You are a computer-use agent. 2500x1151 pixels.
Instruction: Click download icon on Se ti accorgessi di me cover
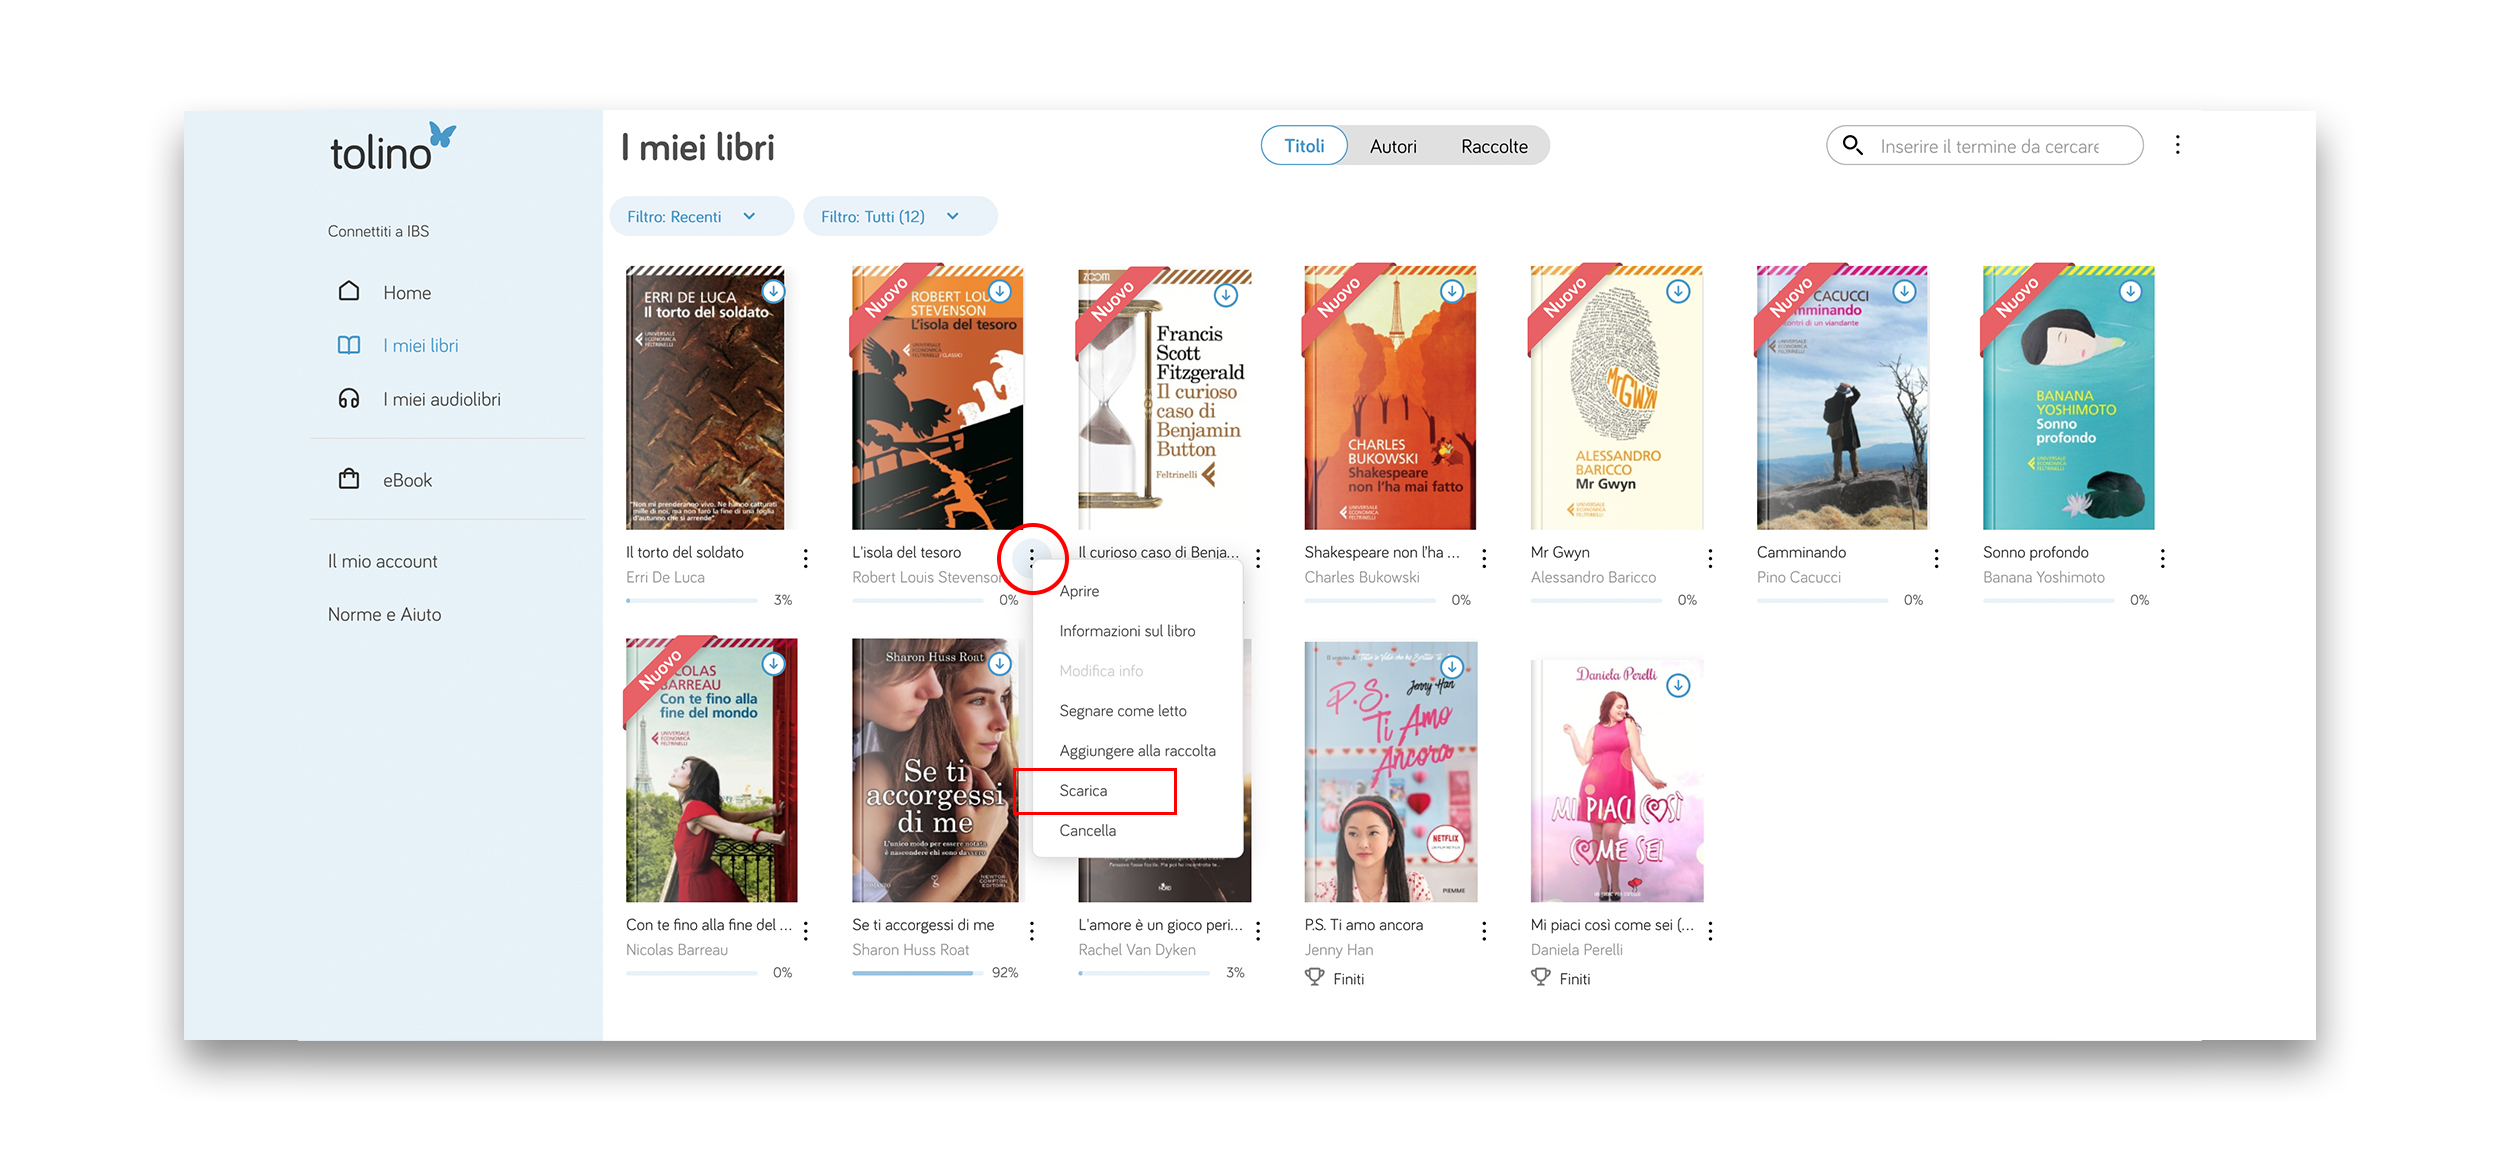click(x=999, y=664)
